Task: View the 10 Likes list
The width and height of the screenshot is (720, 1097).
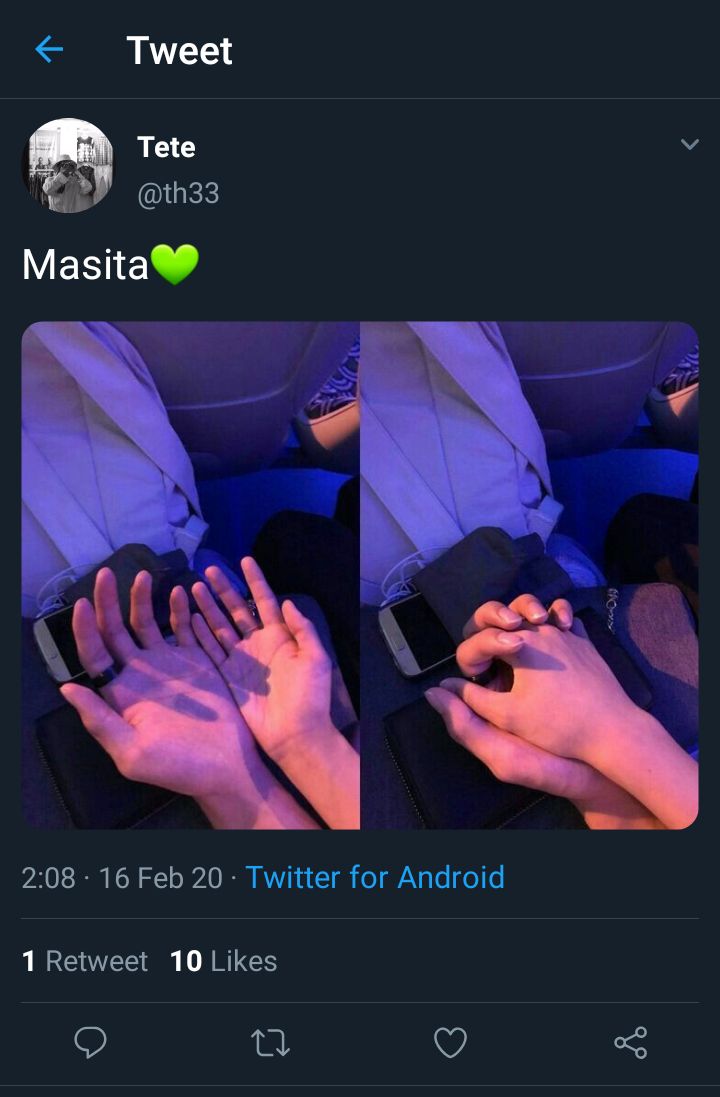Action: click(224, 961)
